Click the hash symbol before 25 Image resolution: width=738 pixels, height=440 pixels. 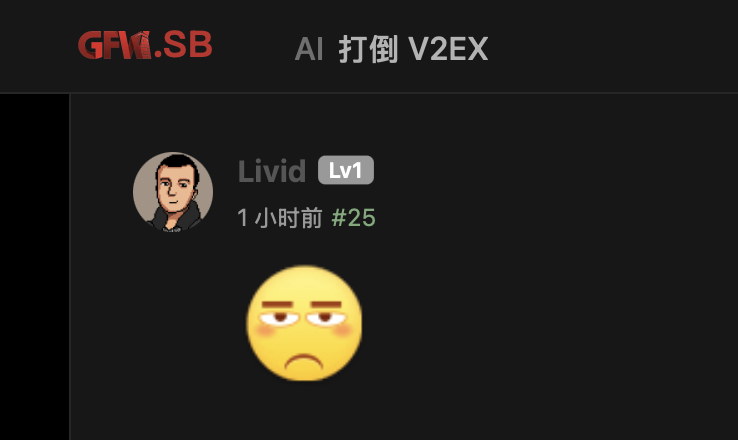click(x=339, y=217)
